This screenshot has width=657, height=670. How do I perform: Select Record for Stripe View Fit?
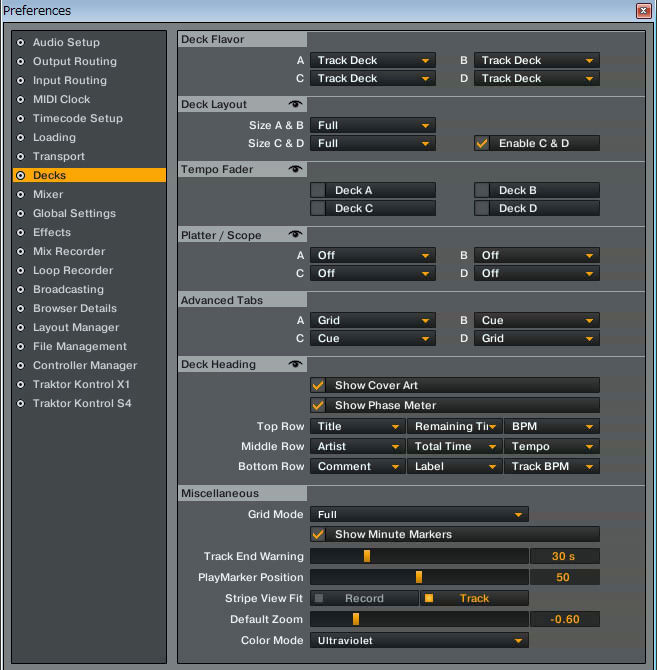[364, 598]
